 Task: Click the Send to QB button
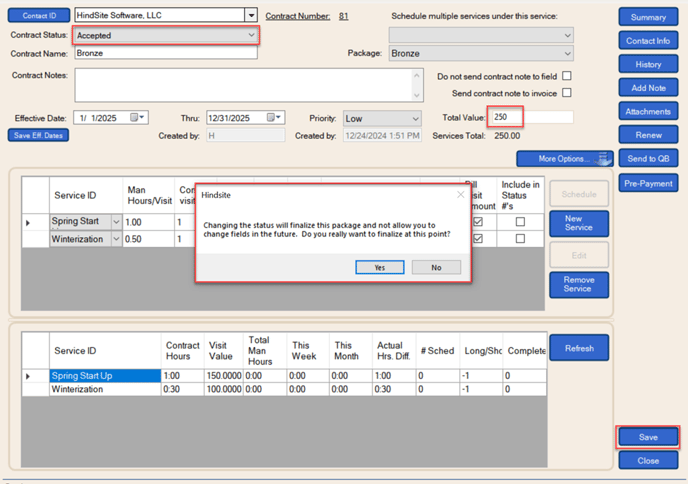[x=648, y=158]
